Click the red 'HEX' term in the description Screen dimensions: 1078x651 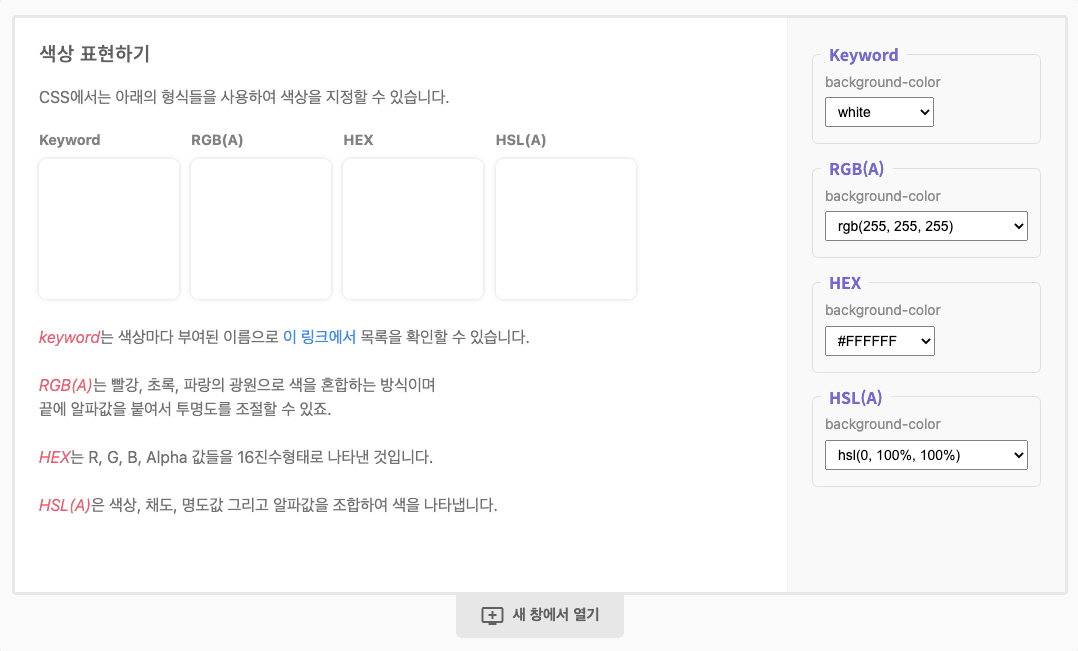54,457
